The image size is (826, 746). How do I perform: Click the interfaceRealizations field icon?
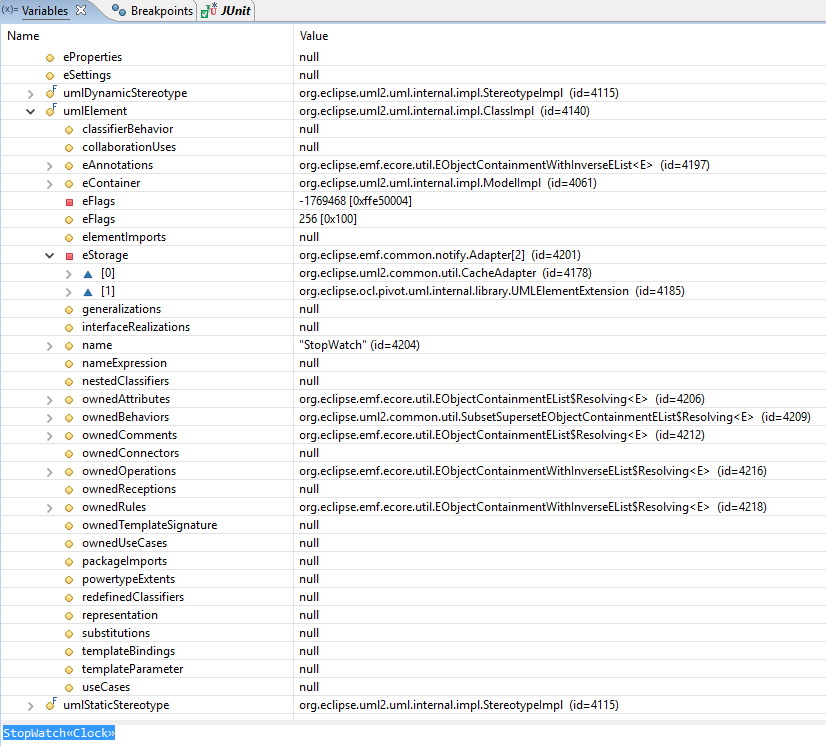coord(69,328)
